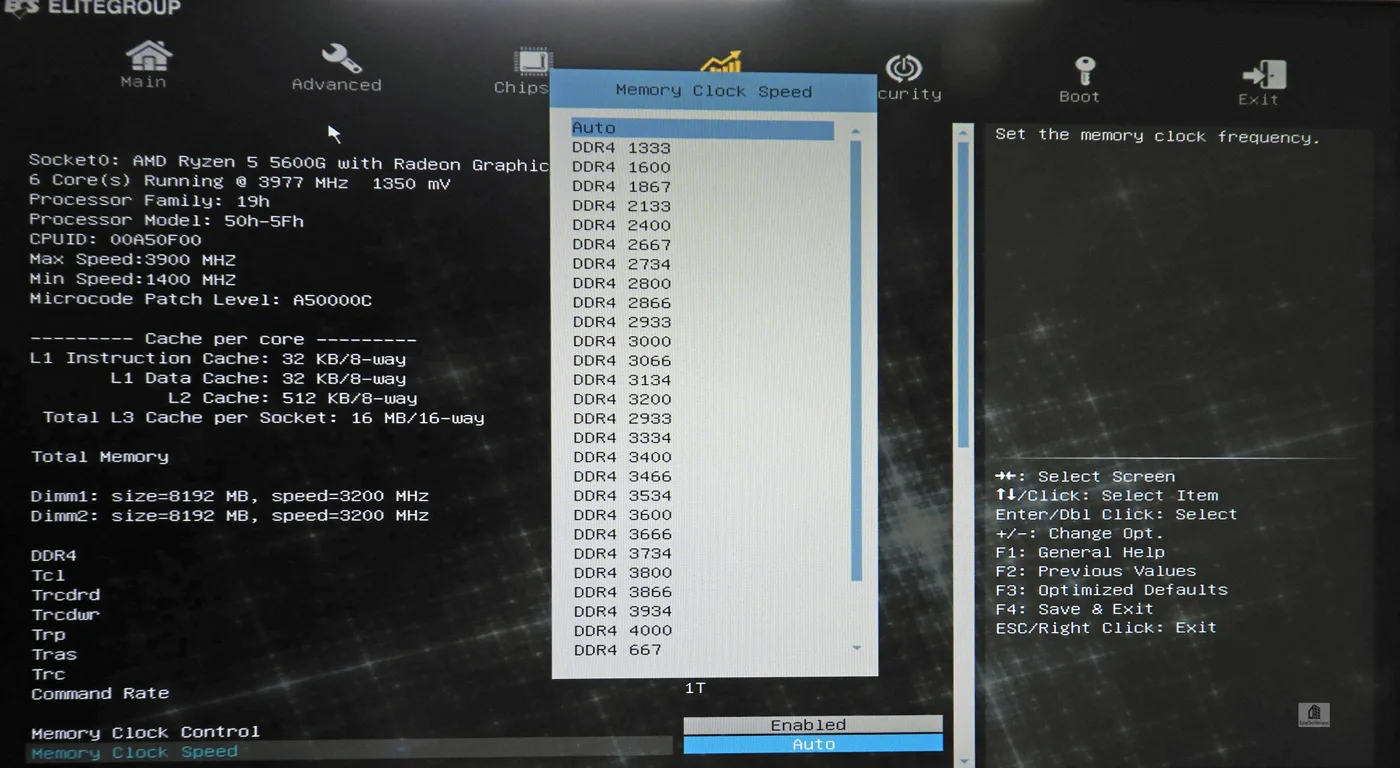The image size is (1400, 768).
Task: Select DDR4 3934 option
Action: [621, 611]
